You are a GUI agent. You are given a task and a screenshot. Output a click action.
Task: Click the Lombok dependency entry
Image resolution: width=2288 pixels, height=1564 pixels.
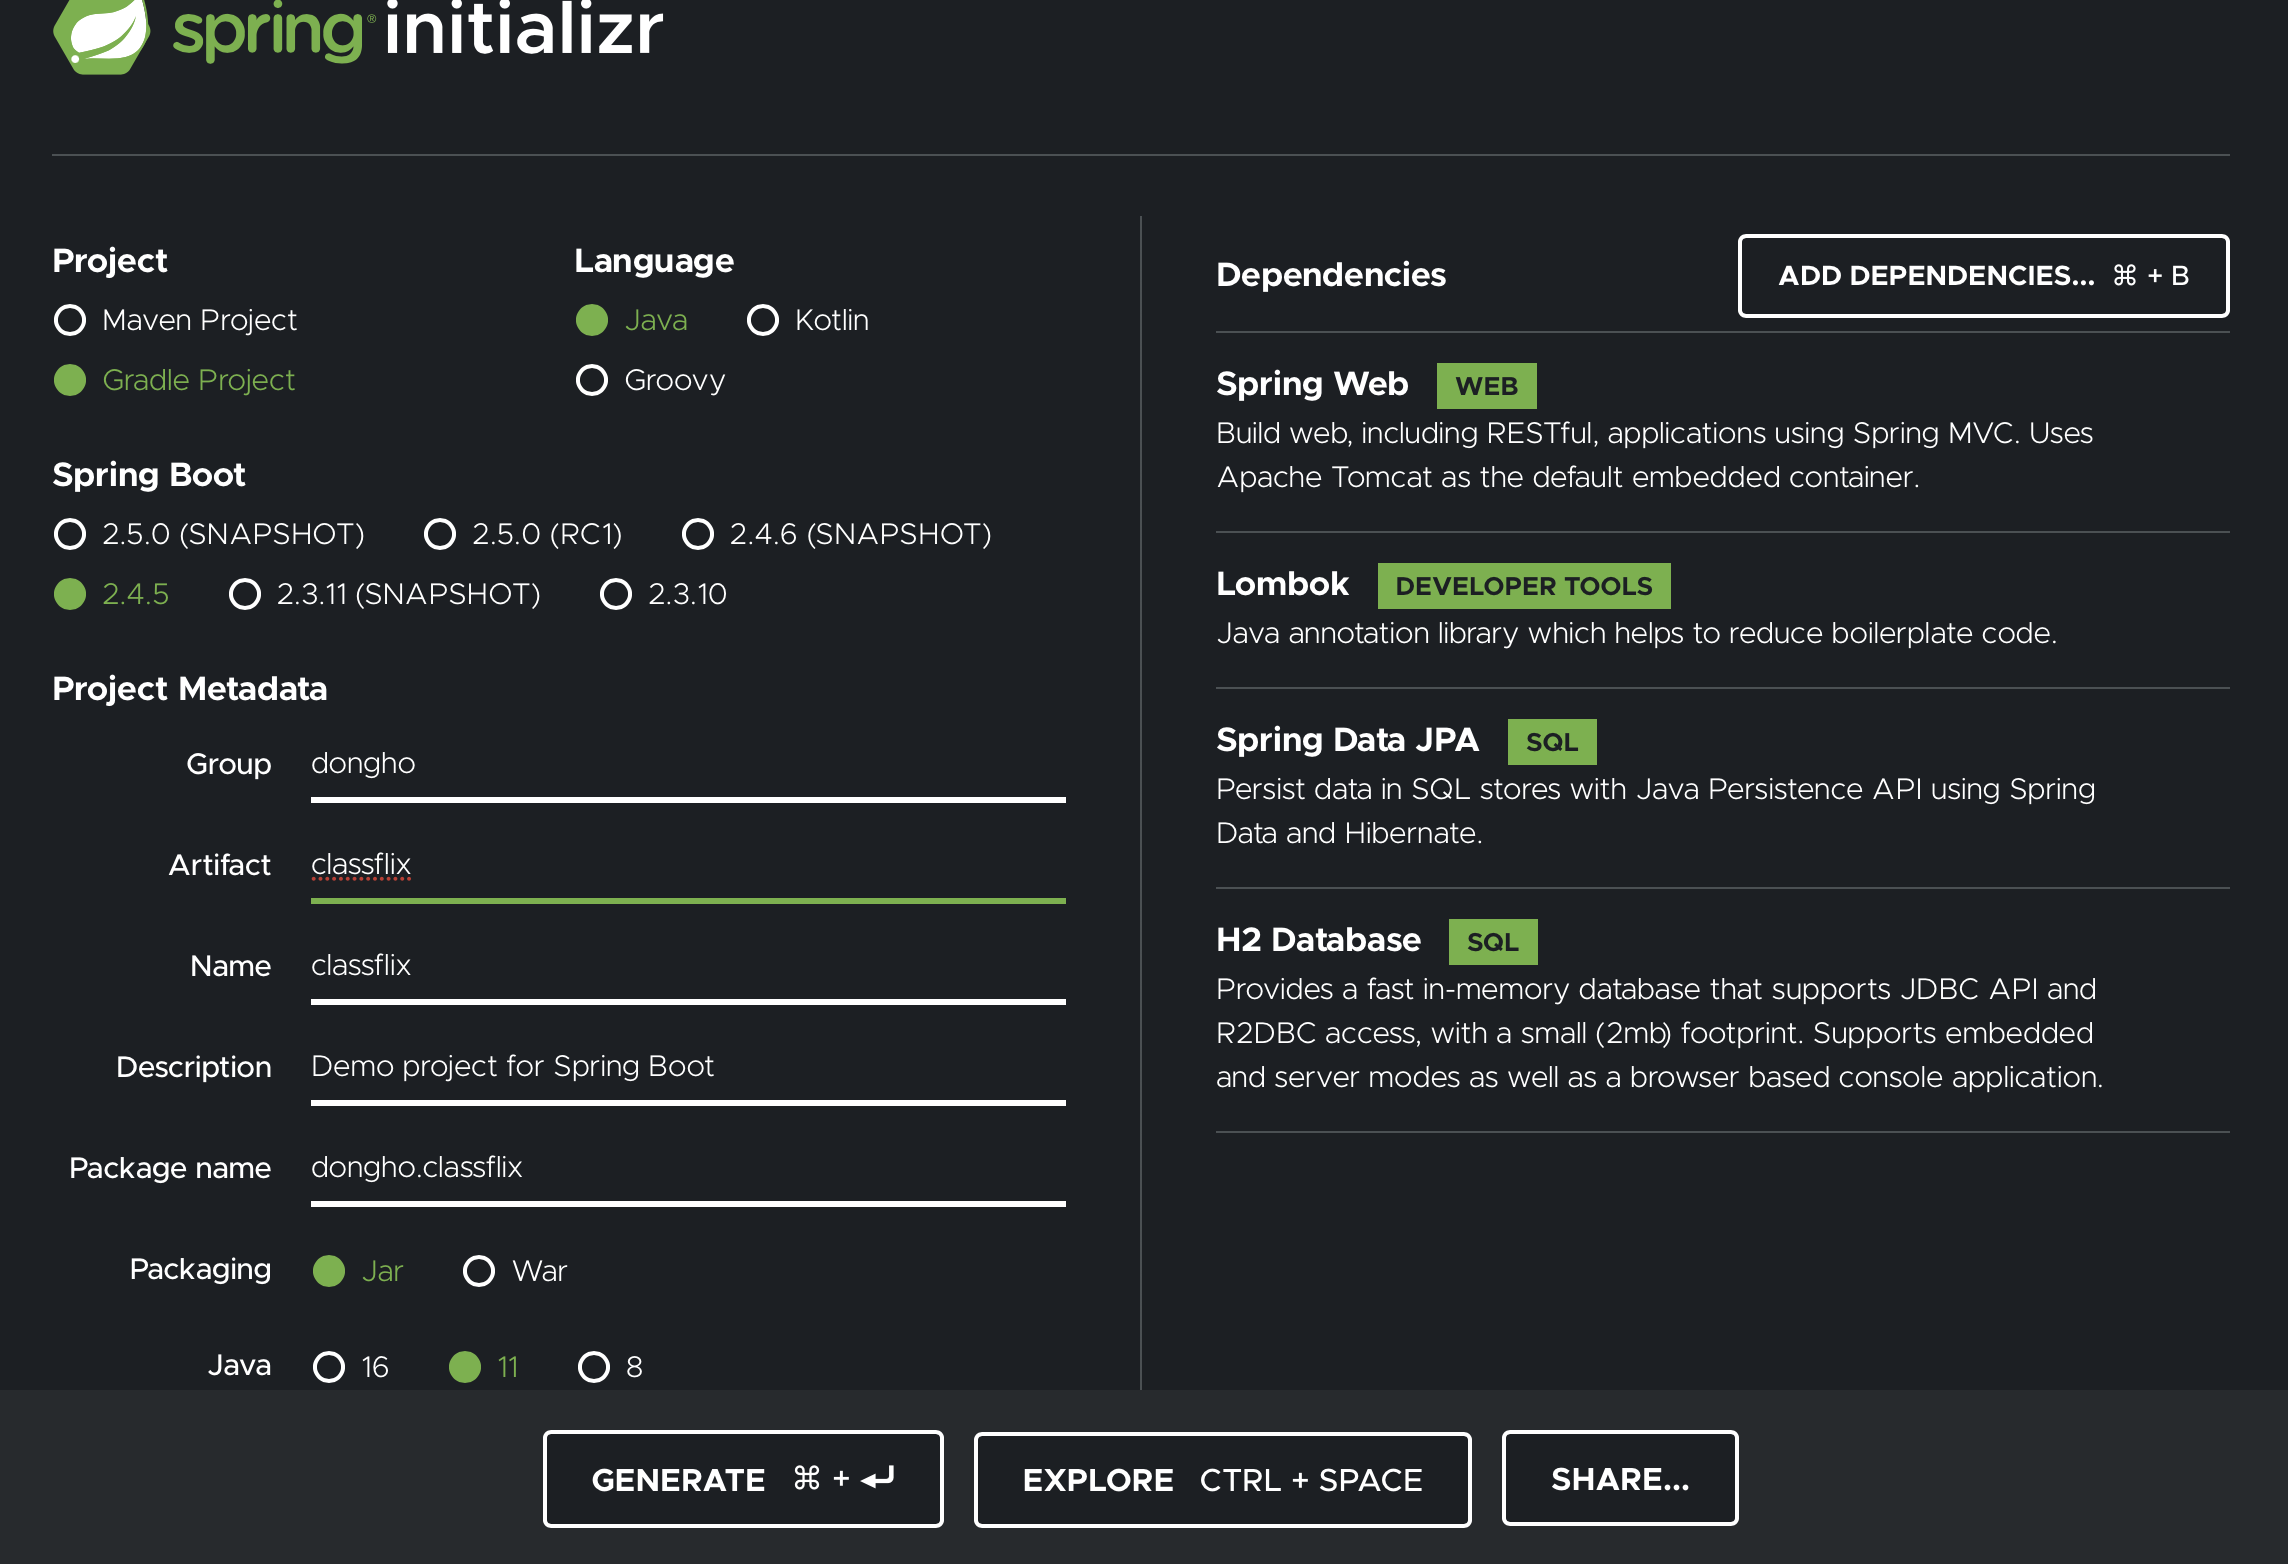click(1282, 584)
